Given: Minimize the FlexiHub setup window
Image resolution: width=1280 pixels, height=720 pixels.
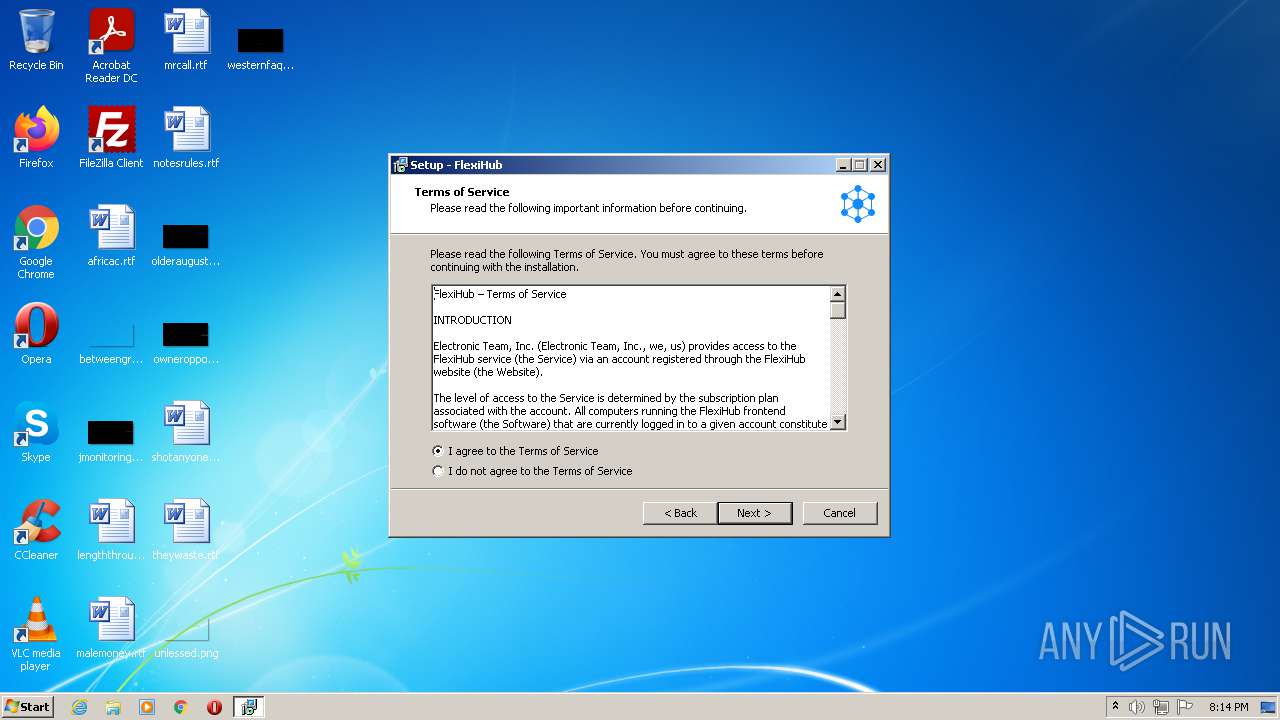Looking at the screenshot, I should pyautogui.click(x=843, y=165).
